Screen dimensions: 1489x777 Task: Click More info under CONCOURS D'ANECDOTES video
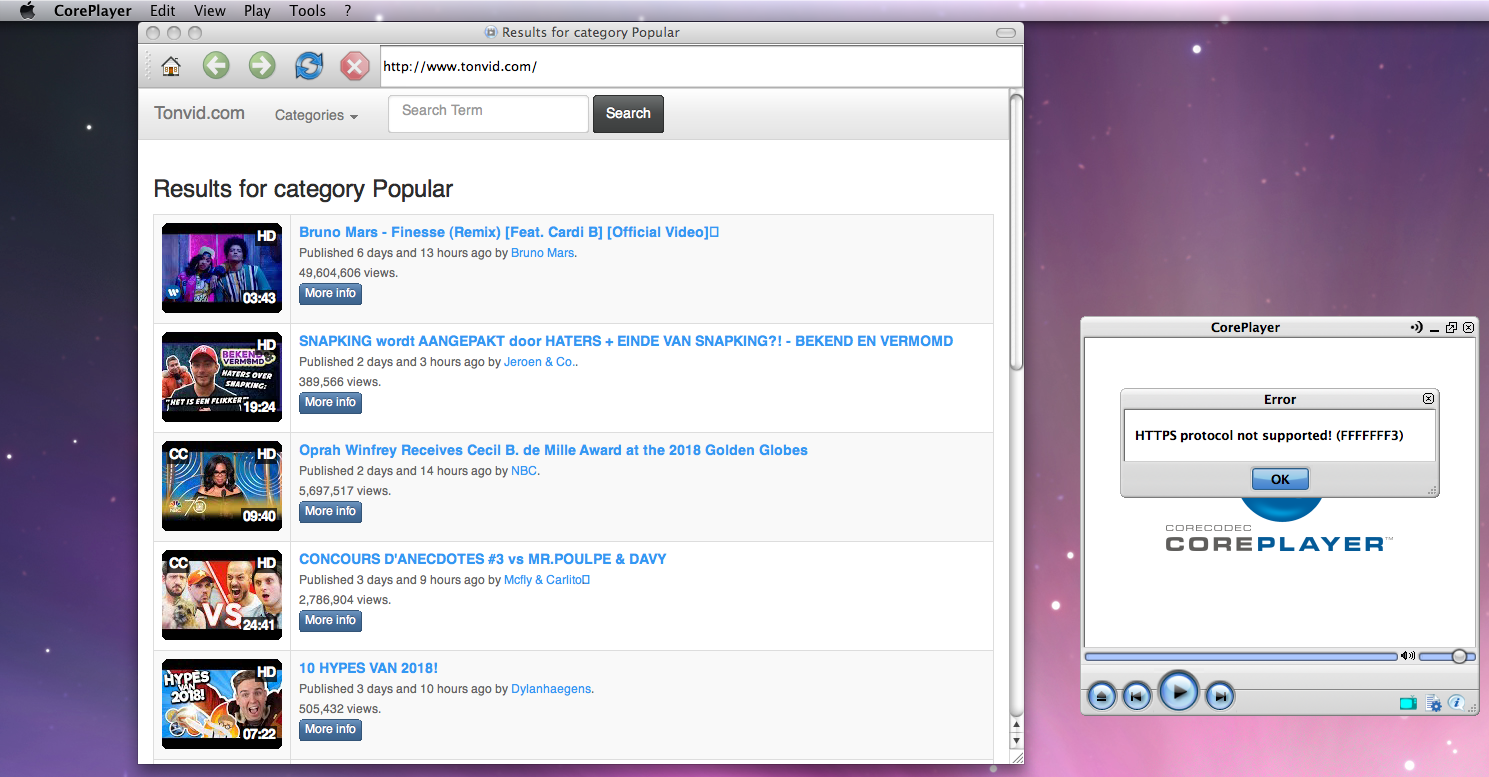330,621
